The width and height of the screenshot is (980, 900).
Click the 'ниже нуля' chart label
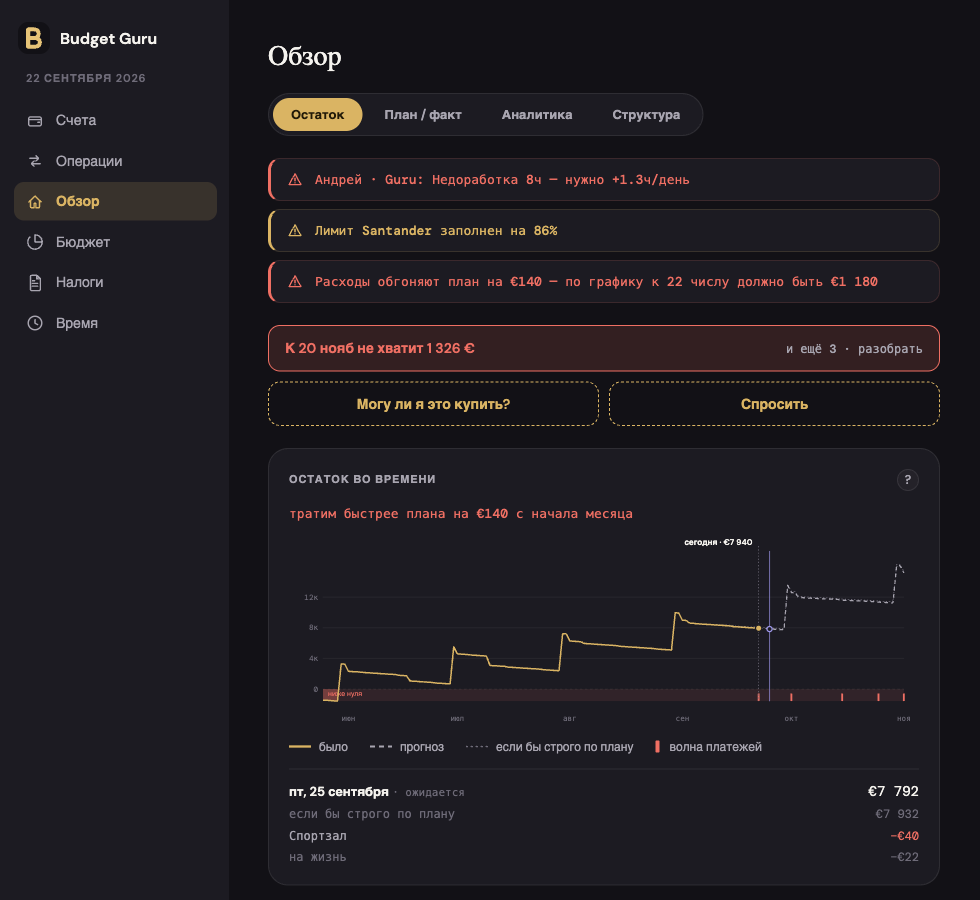[344, 694]
